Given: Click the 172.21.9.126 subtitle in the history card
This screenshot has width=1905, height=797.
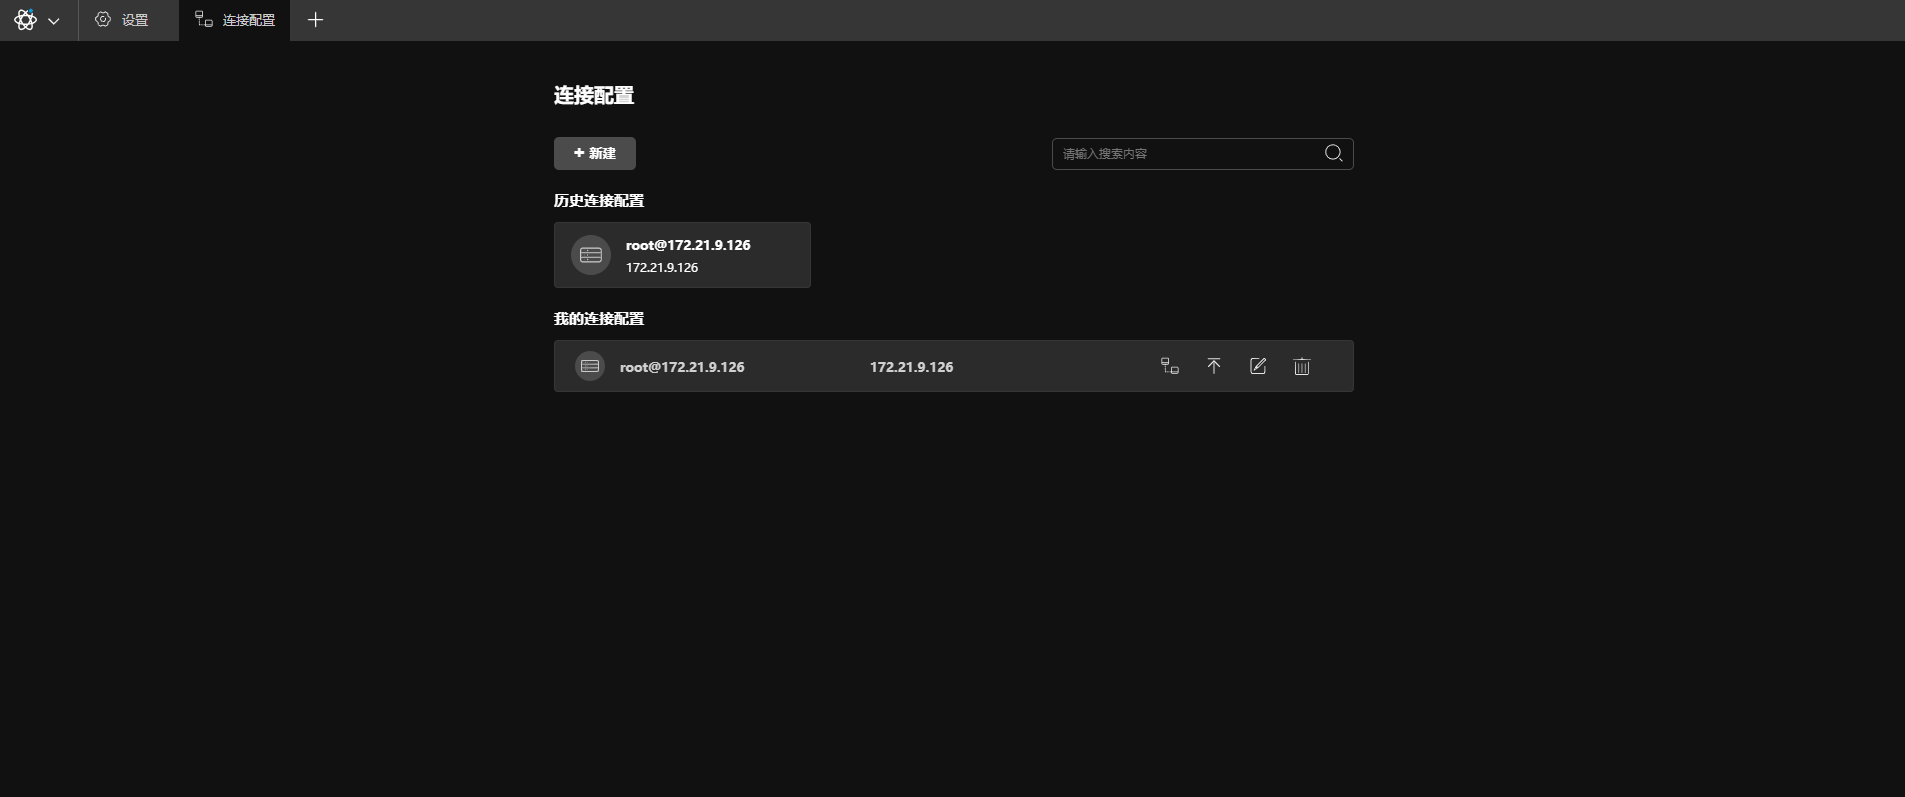Looking at the screenshot, I should tap(662, 268).
